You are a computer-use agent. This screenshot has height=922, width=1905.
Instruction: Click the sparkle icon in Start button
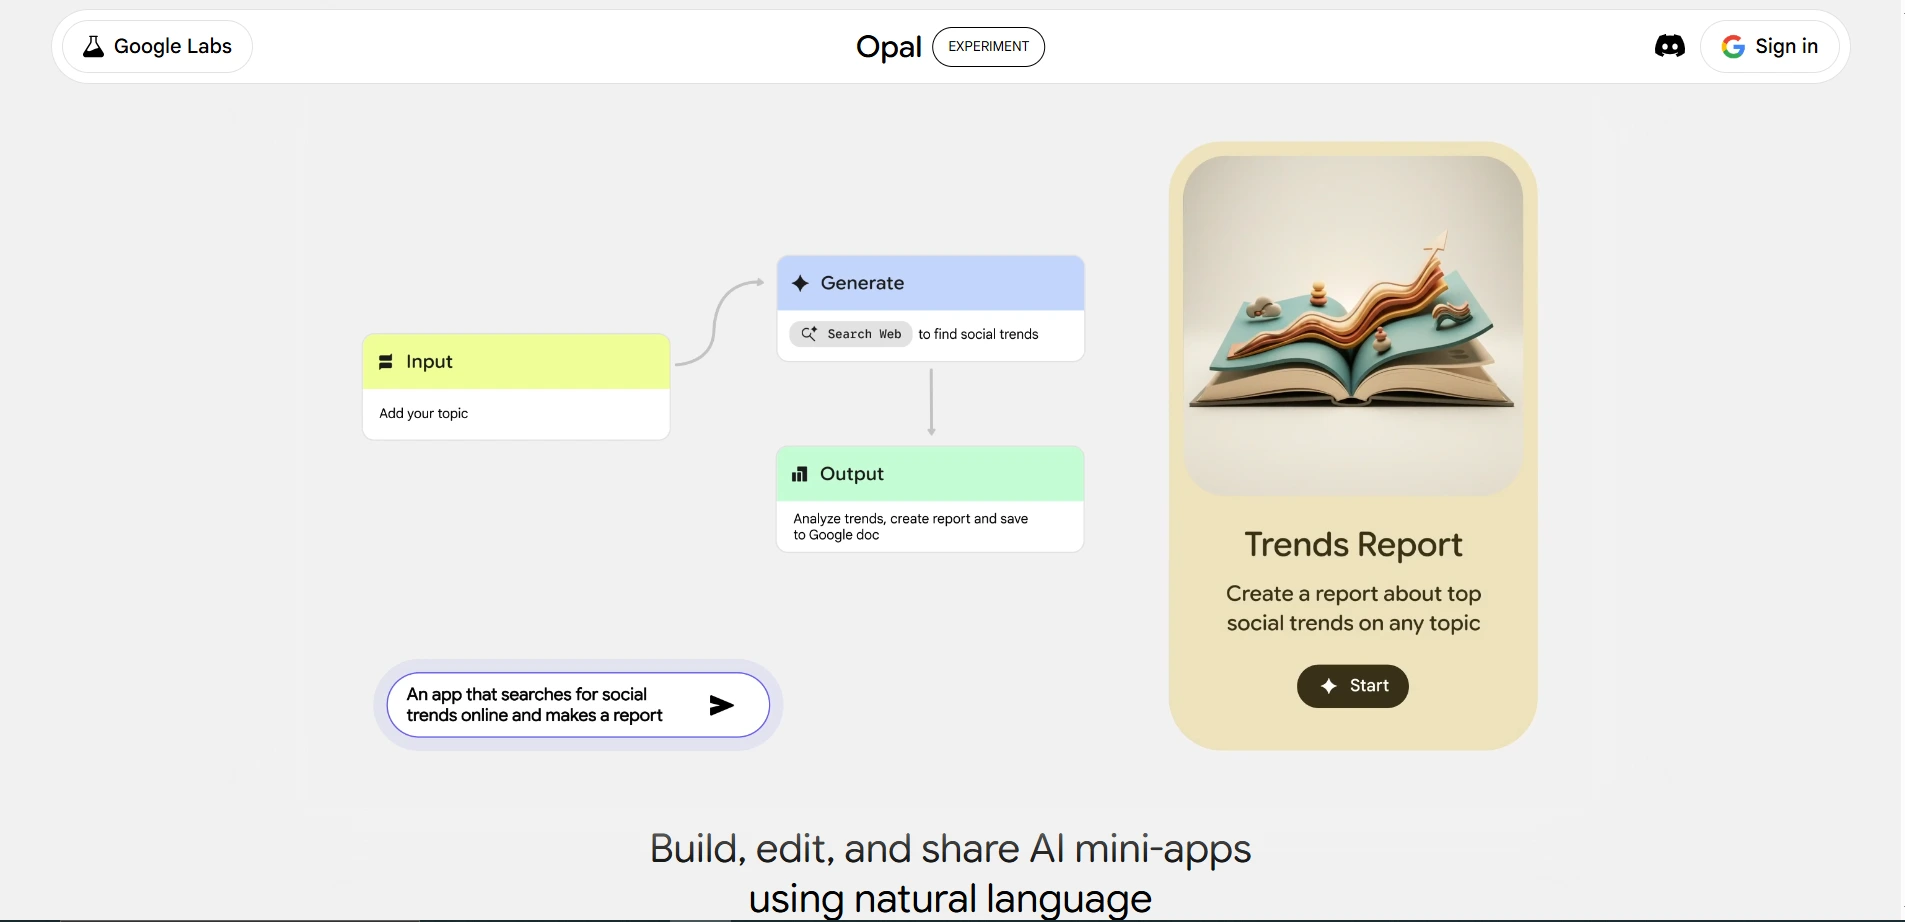click(1329, 686)
